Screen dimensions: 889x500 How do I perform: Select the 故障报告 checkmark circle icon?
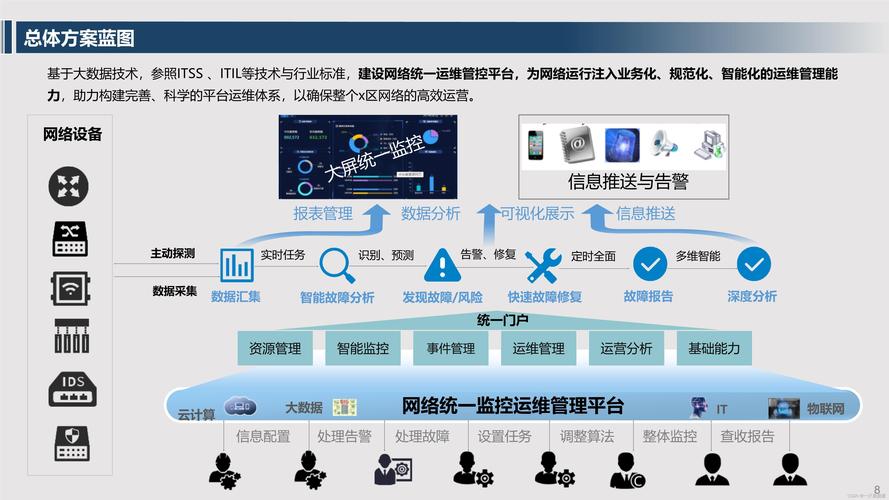click(650, 264)
